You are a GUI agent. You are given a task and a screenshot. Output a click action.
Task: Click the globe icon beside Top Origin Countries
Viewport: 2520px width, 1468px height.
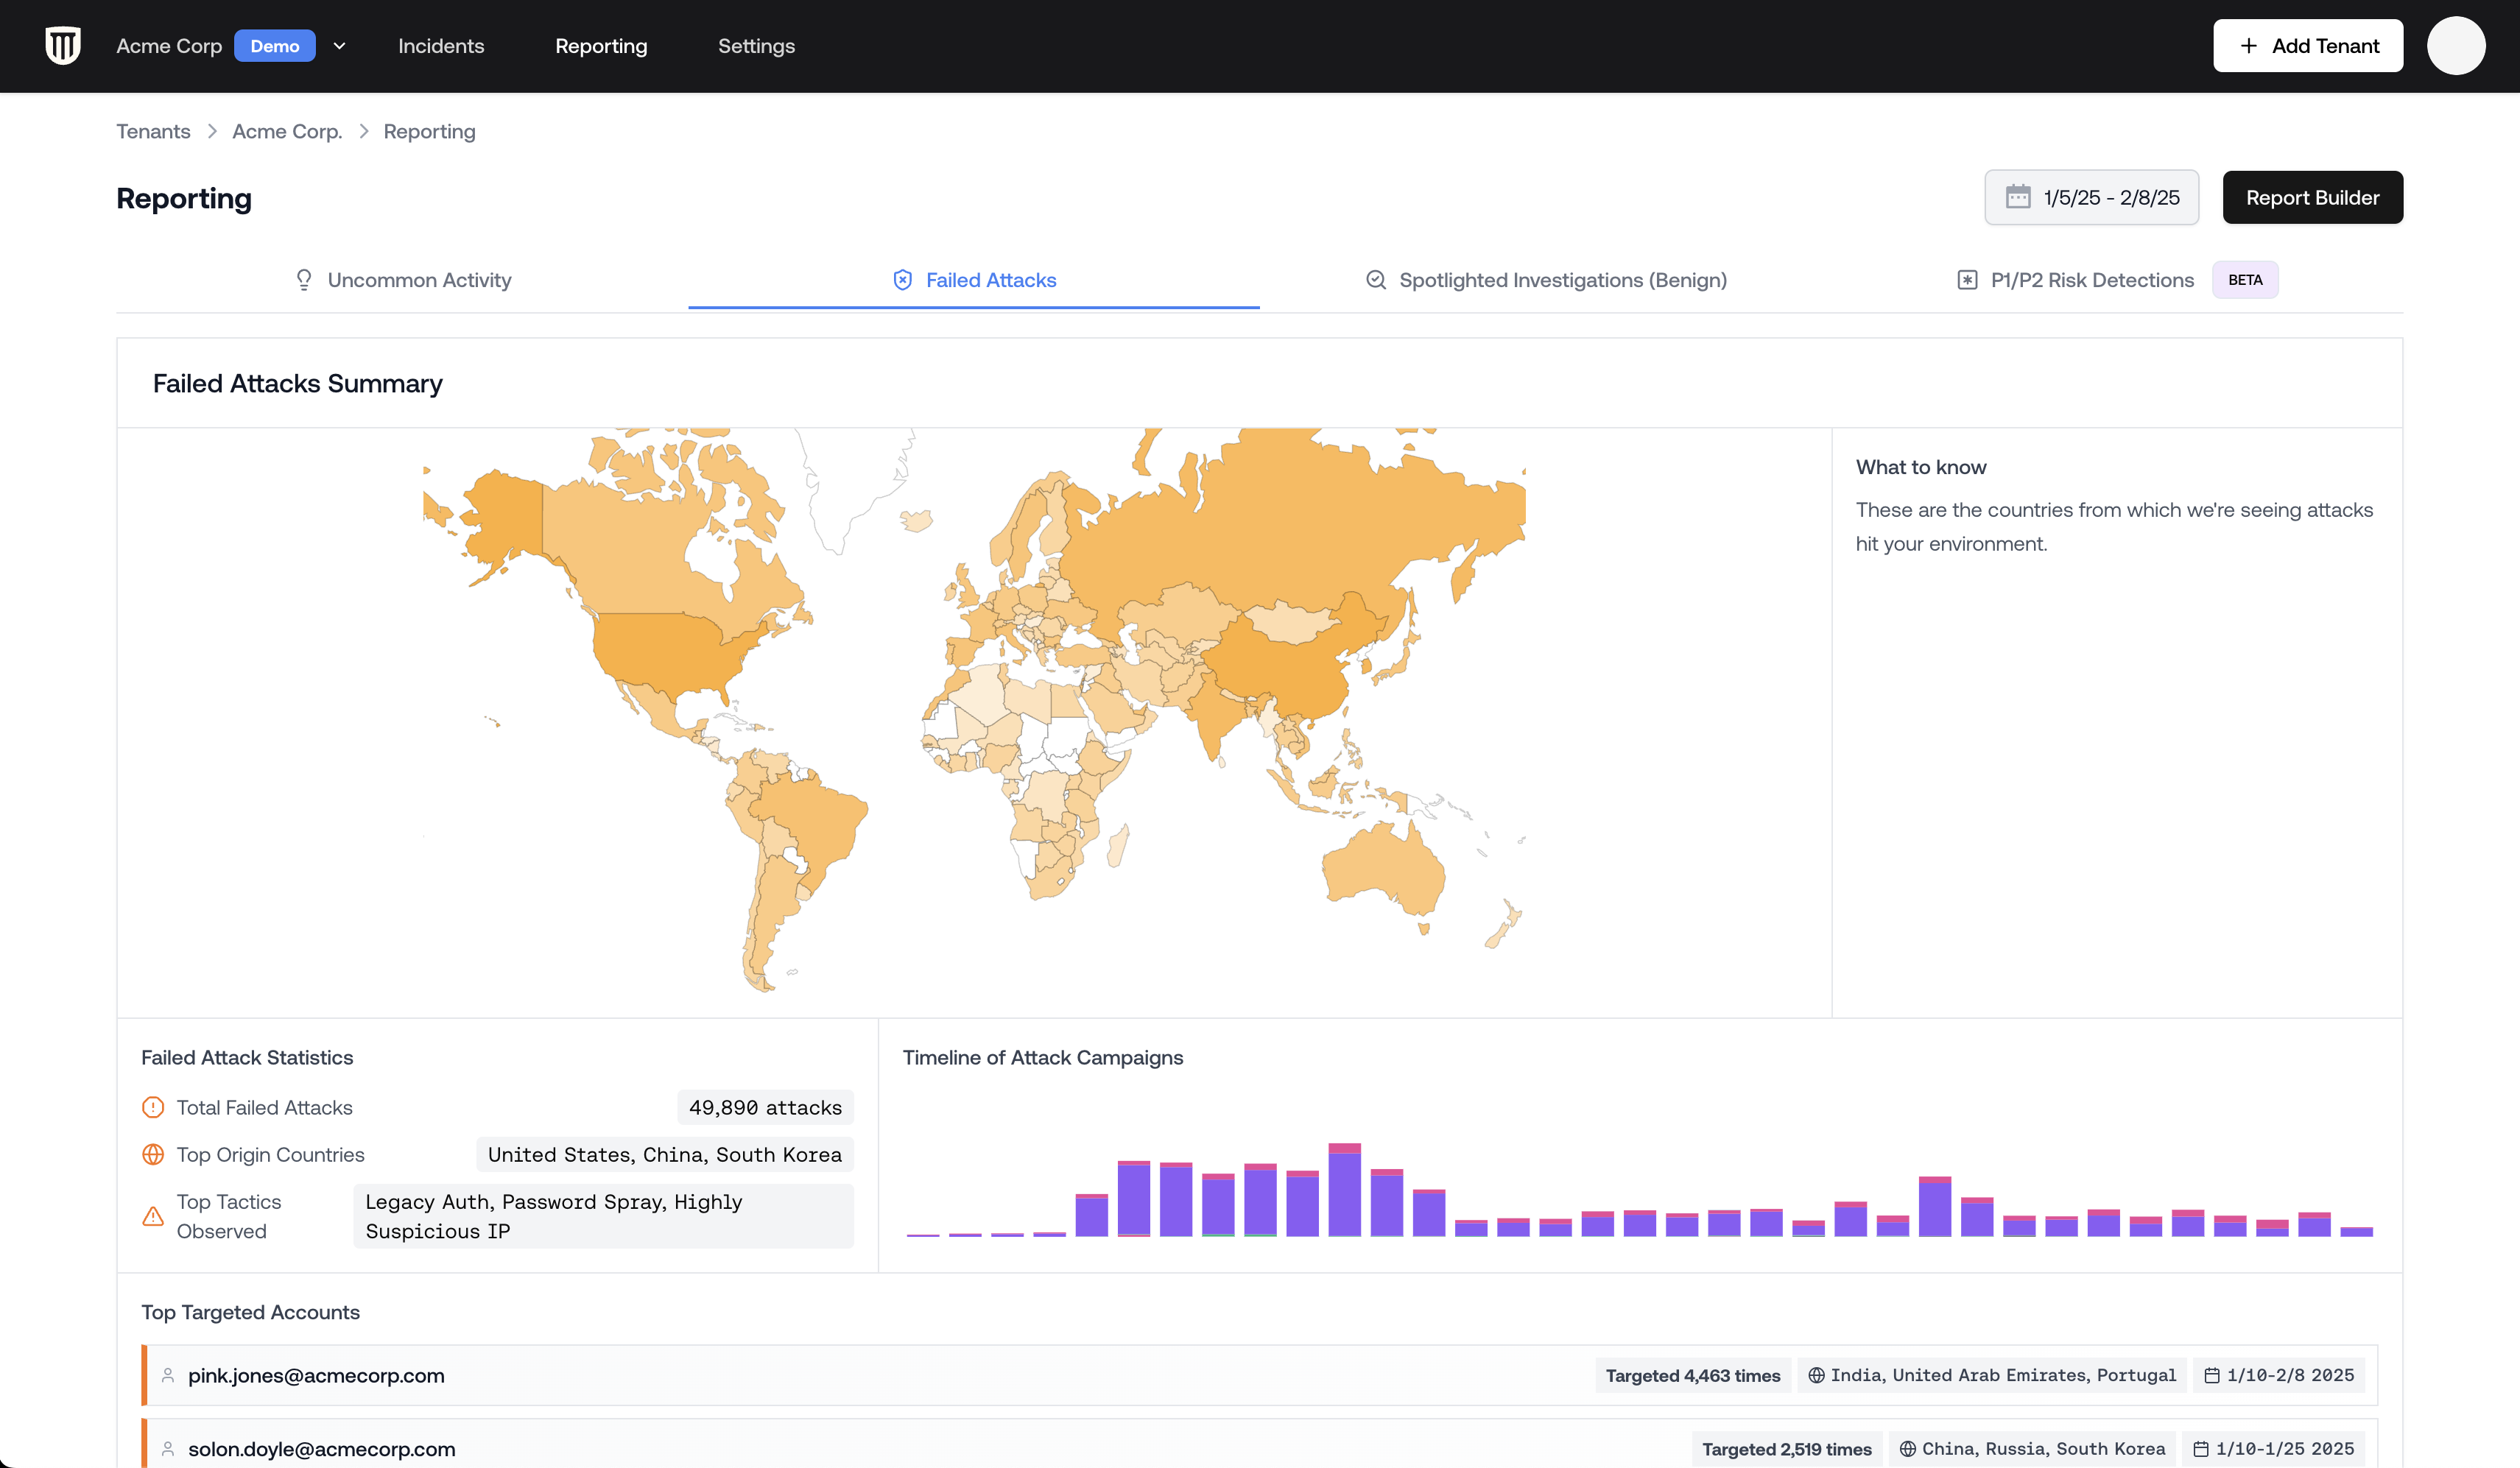coord(153,1155)
